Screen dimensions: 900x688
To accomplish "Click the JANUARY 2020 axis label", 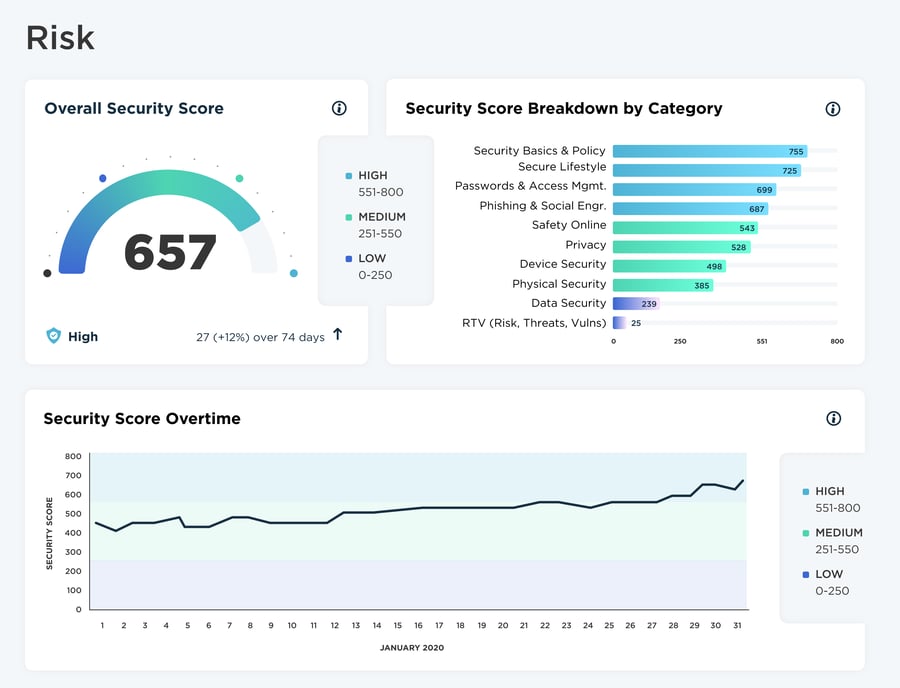I will [x=412, y=647].
